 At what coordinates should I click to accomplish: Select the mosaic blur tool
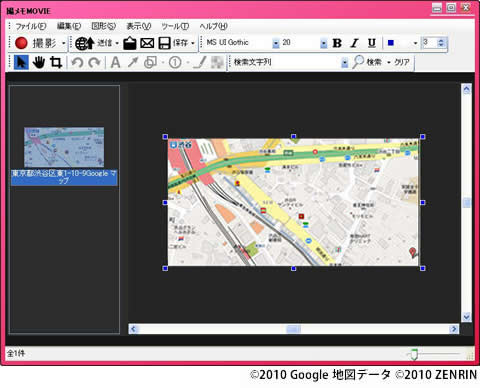[x=217, y=62]
